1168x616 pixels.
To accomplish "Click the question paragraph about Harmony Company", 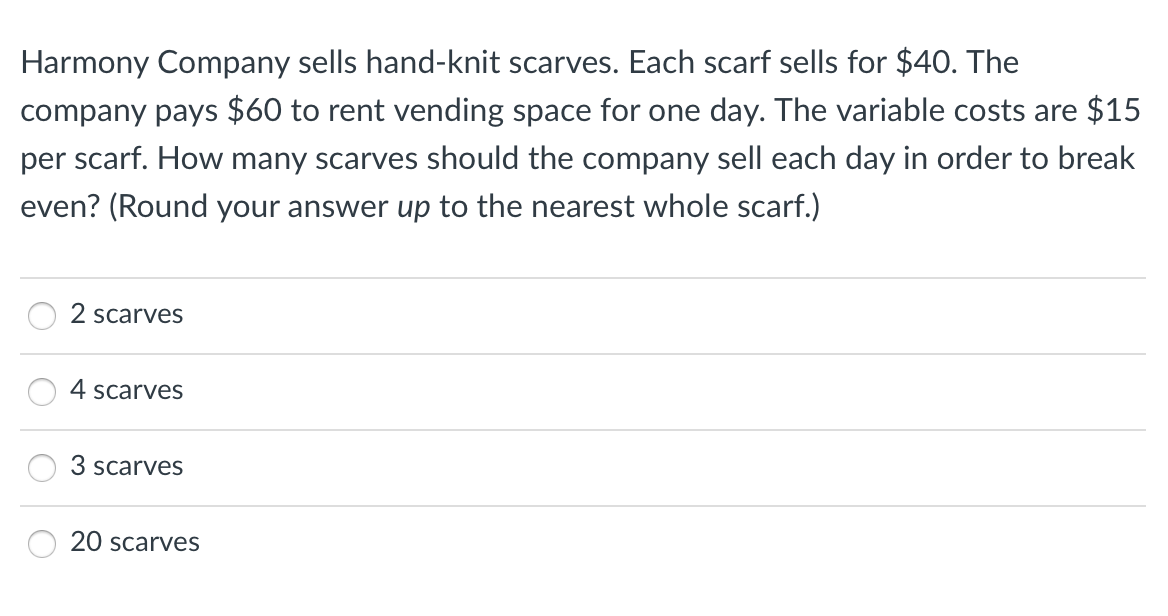I will point(580,134).
